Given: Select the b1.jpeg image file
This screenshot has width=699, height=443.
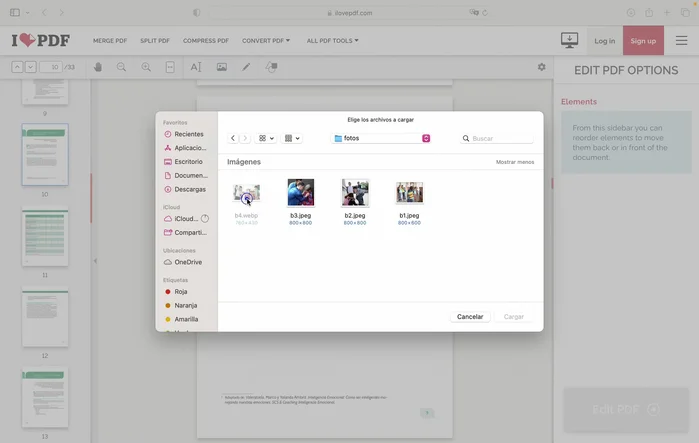Looking at the screenshot, I should pos(409,201).
